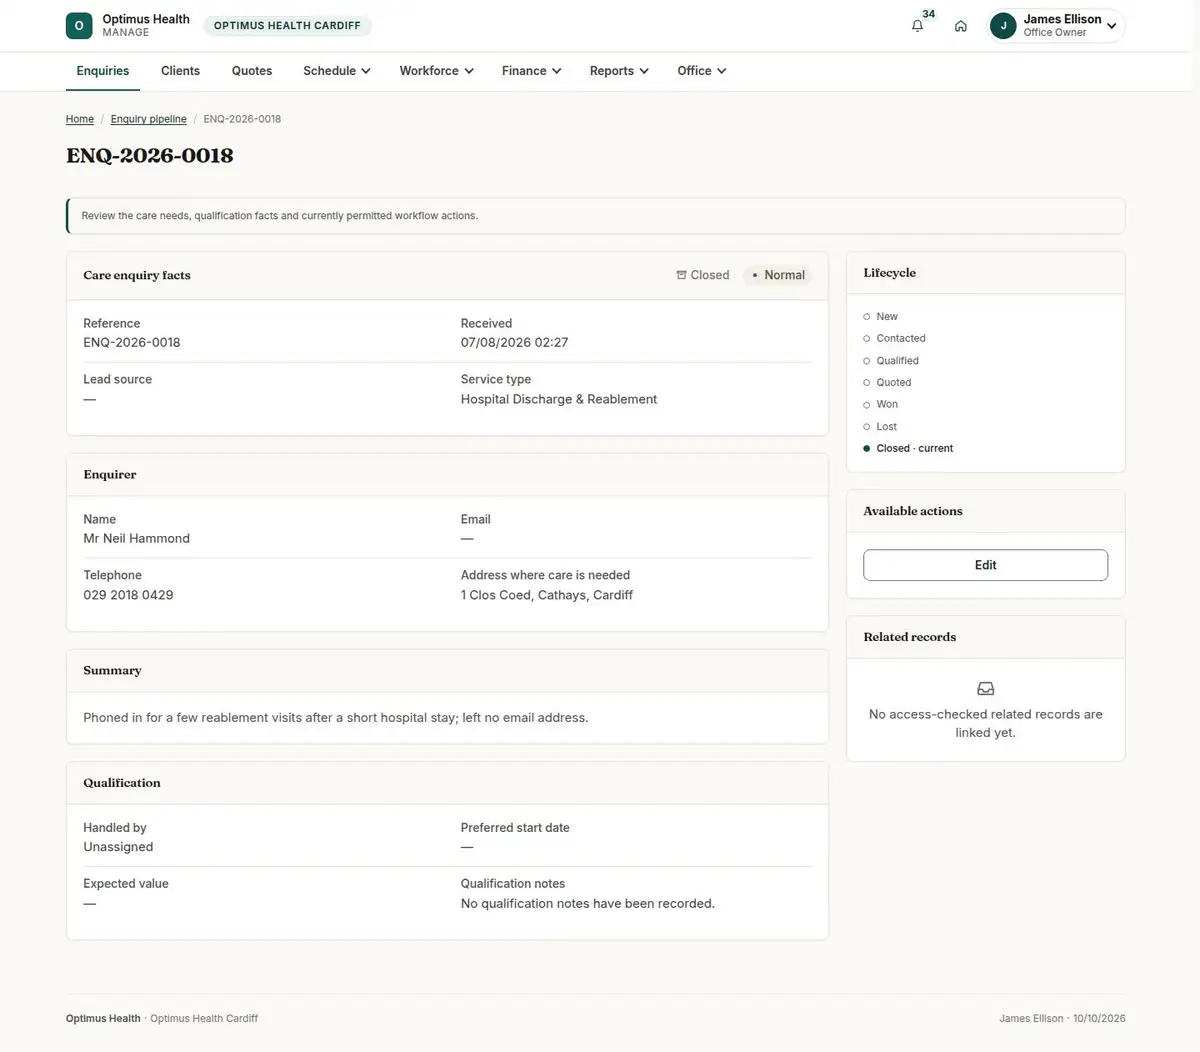The image size is (1200, 1052).
Task: Follow the Enquiry pipeline breadcrumb link
Action: 148,119
